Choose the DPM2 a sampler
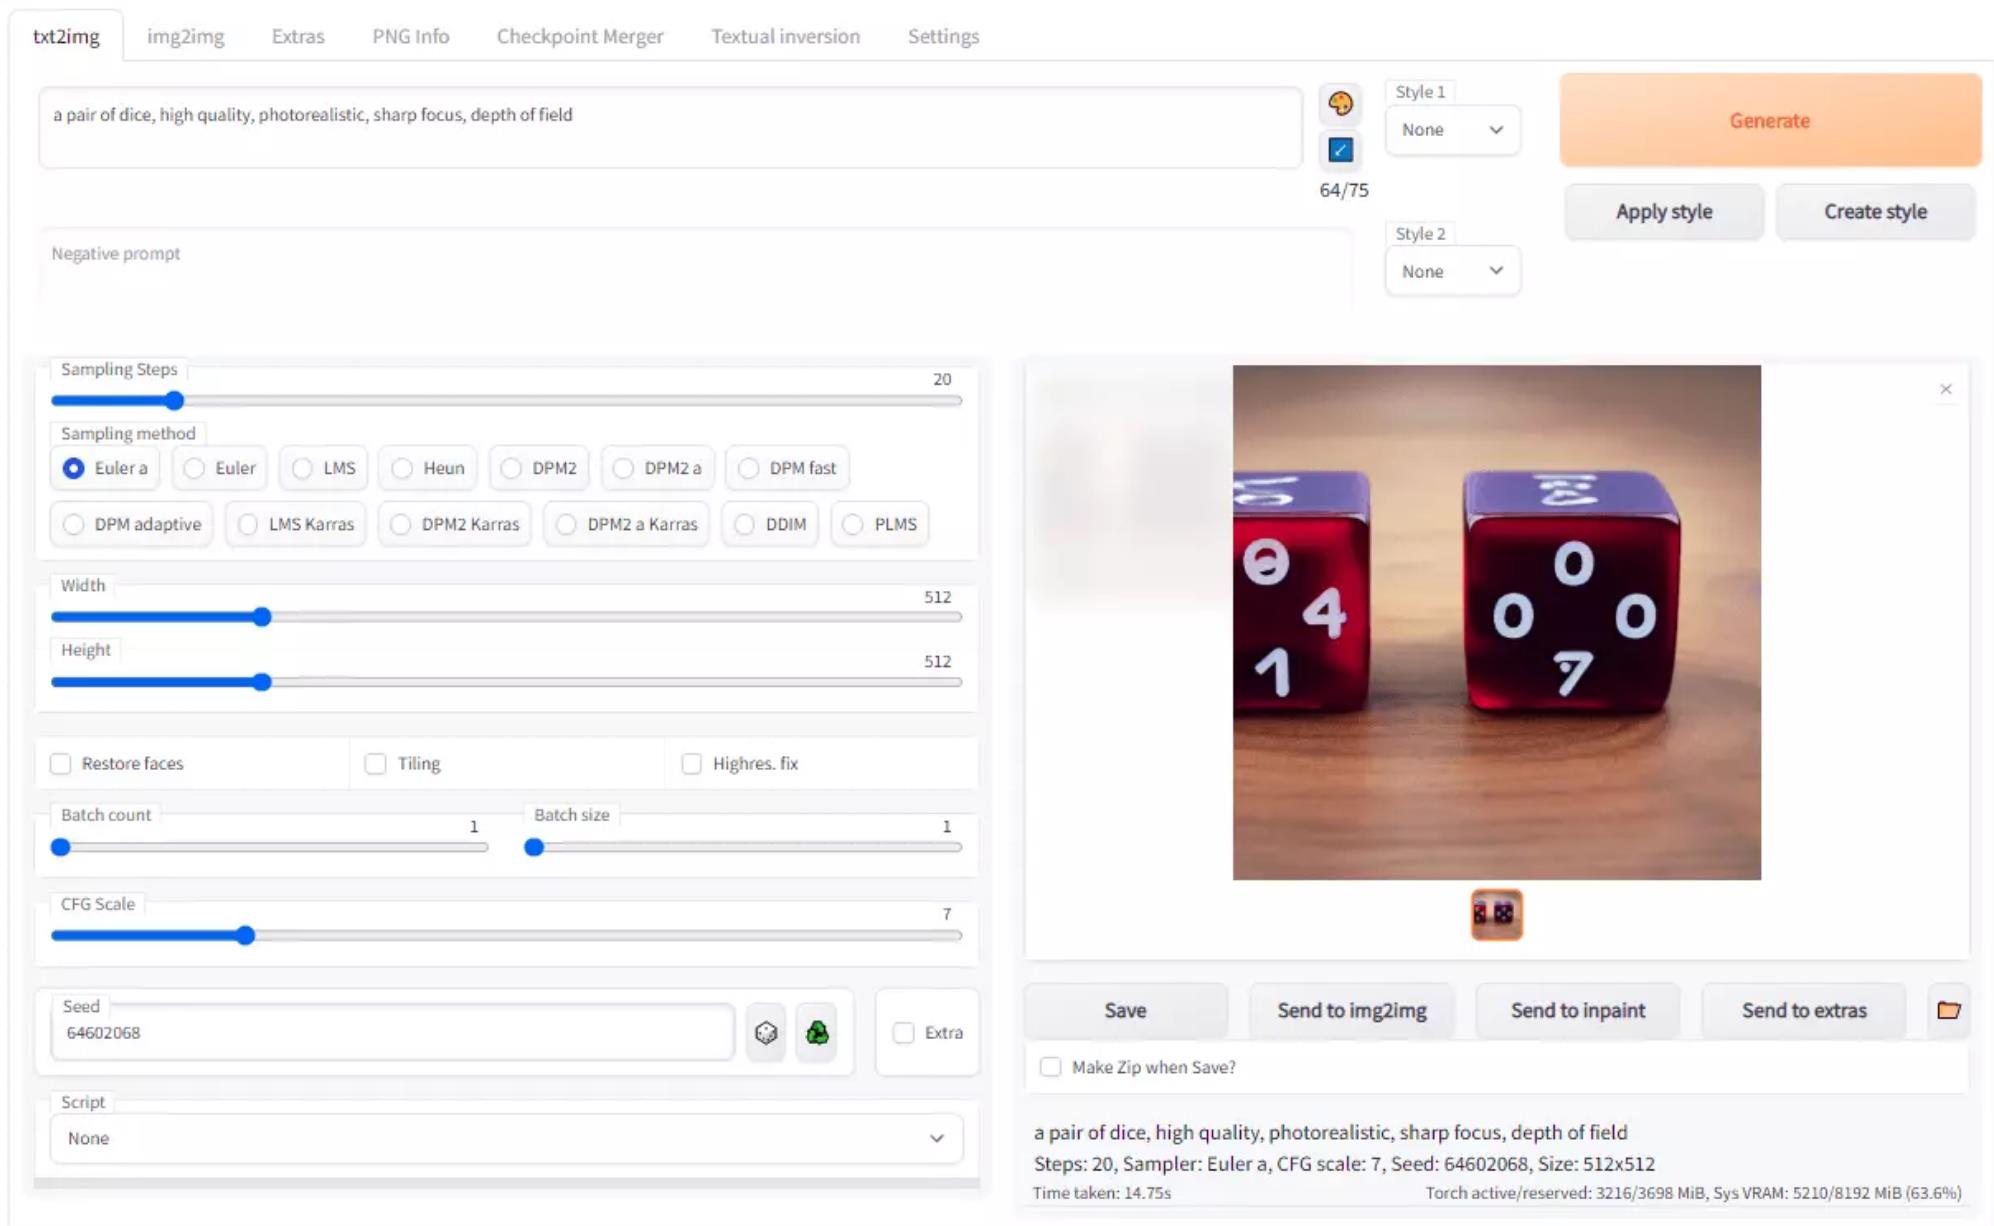This screenshot has width=1994, height=1226. pos(658,468)
